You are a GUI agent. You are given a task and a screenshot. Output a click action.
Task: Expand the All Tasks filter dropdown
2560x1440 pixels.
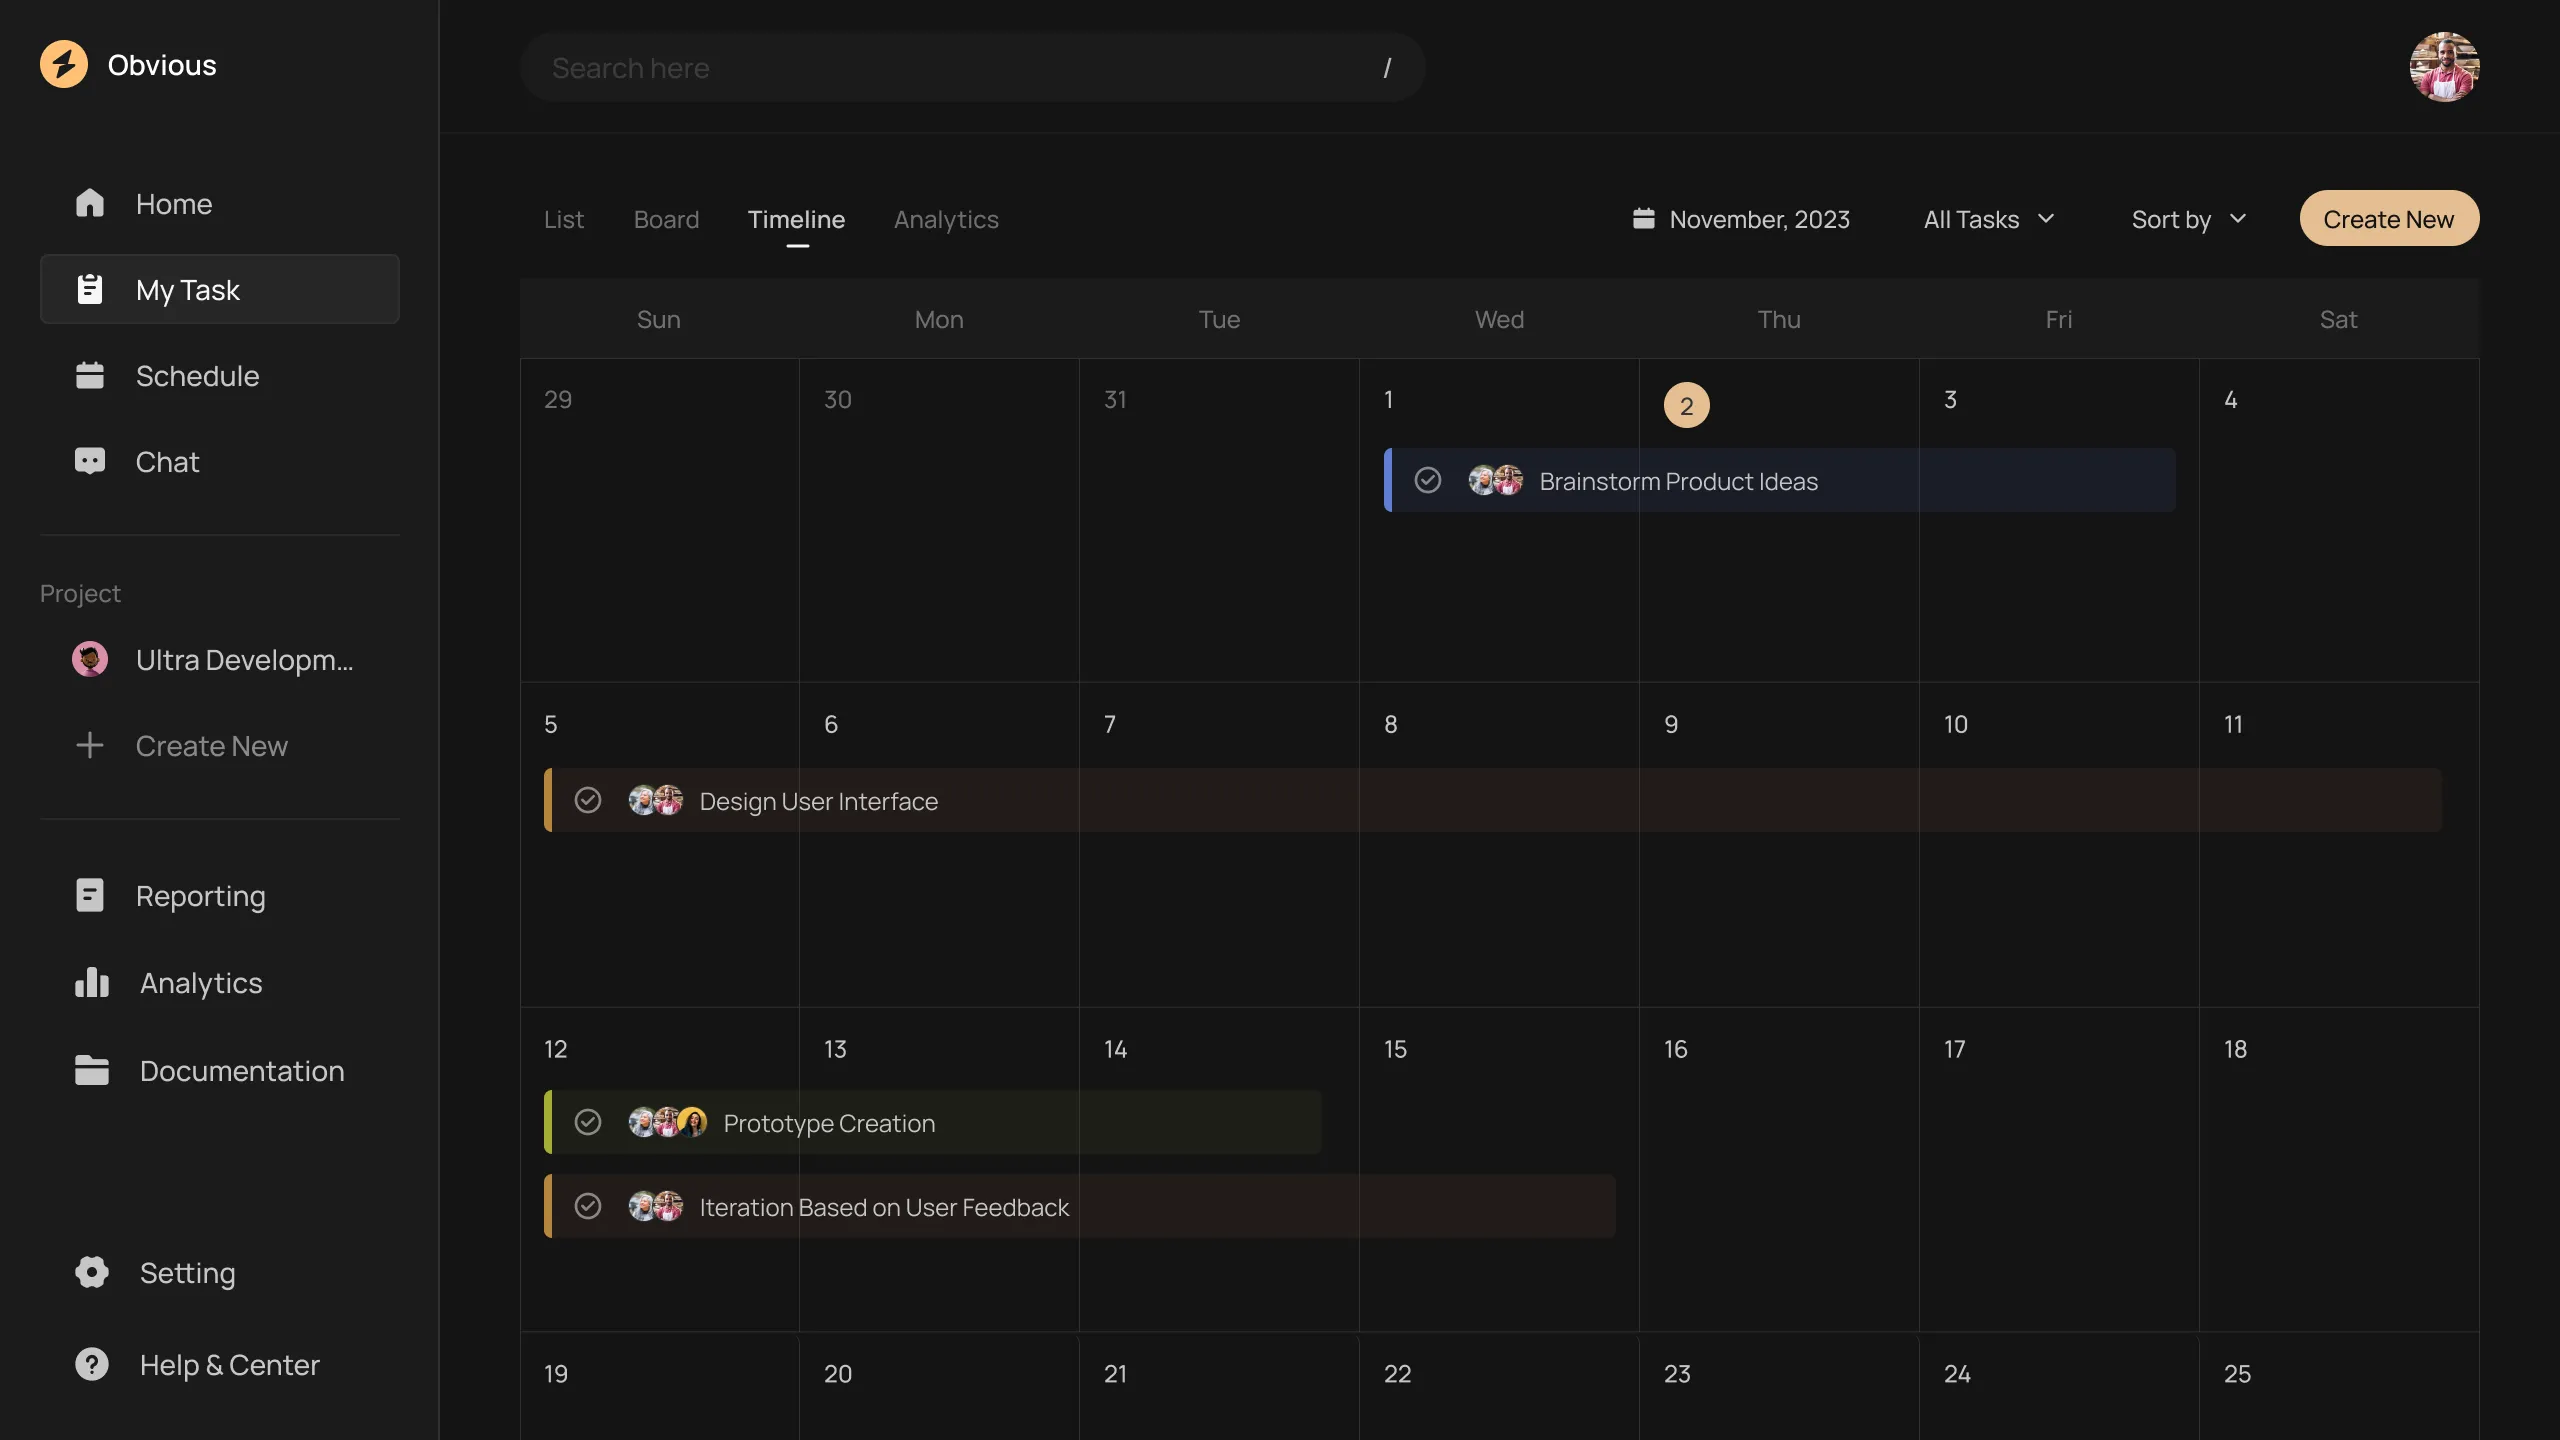tap(1988, 219)
